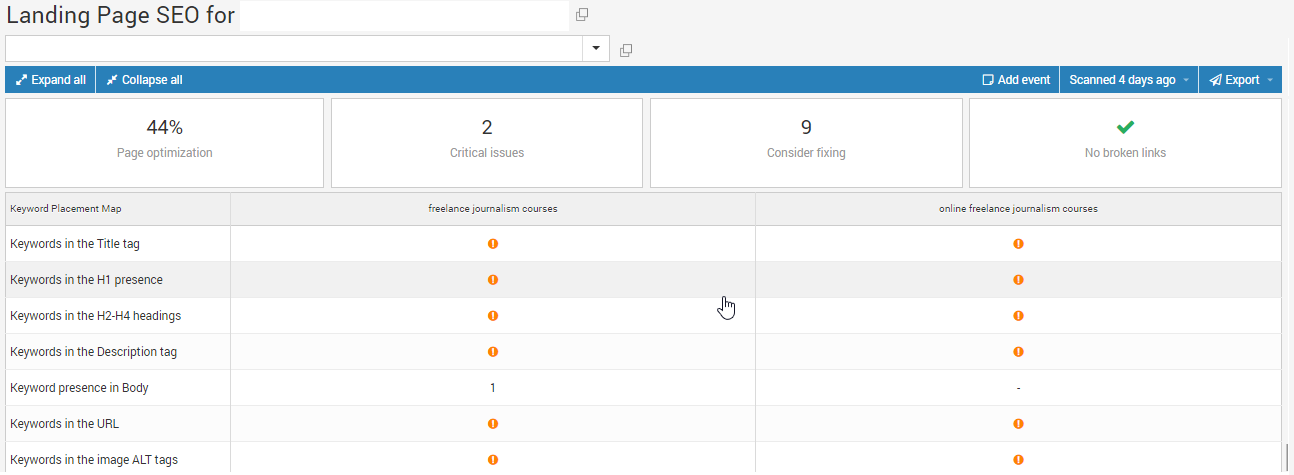Click H1 presence warning for online freelance journalism courses
The image size is (1294, 475).
[1018, 280]
